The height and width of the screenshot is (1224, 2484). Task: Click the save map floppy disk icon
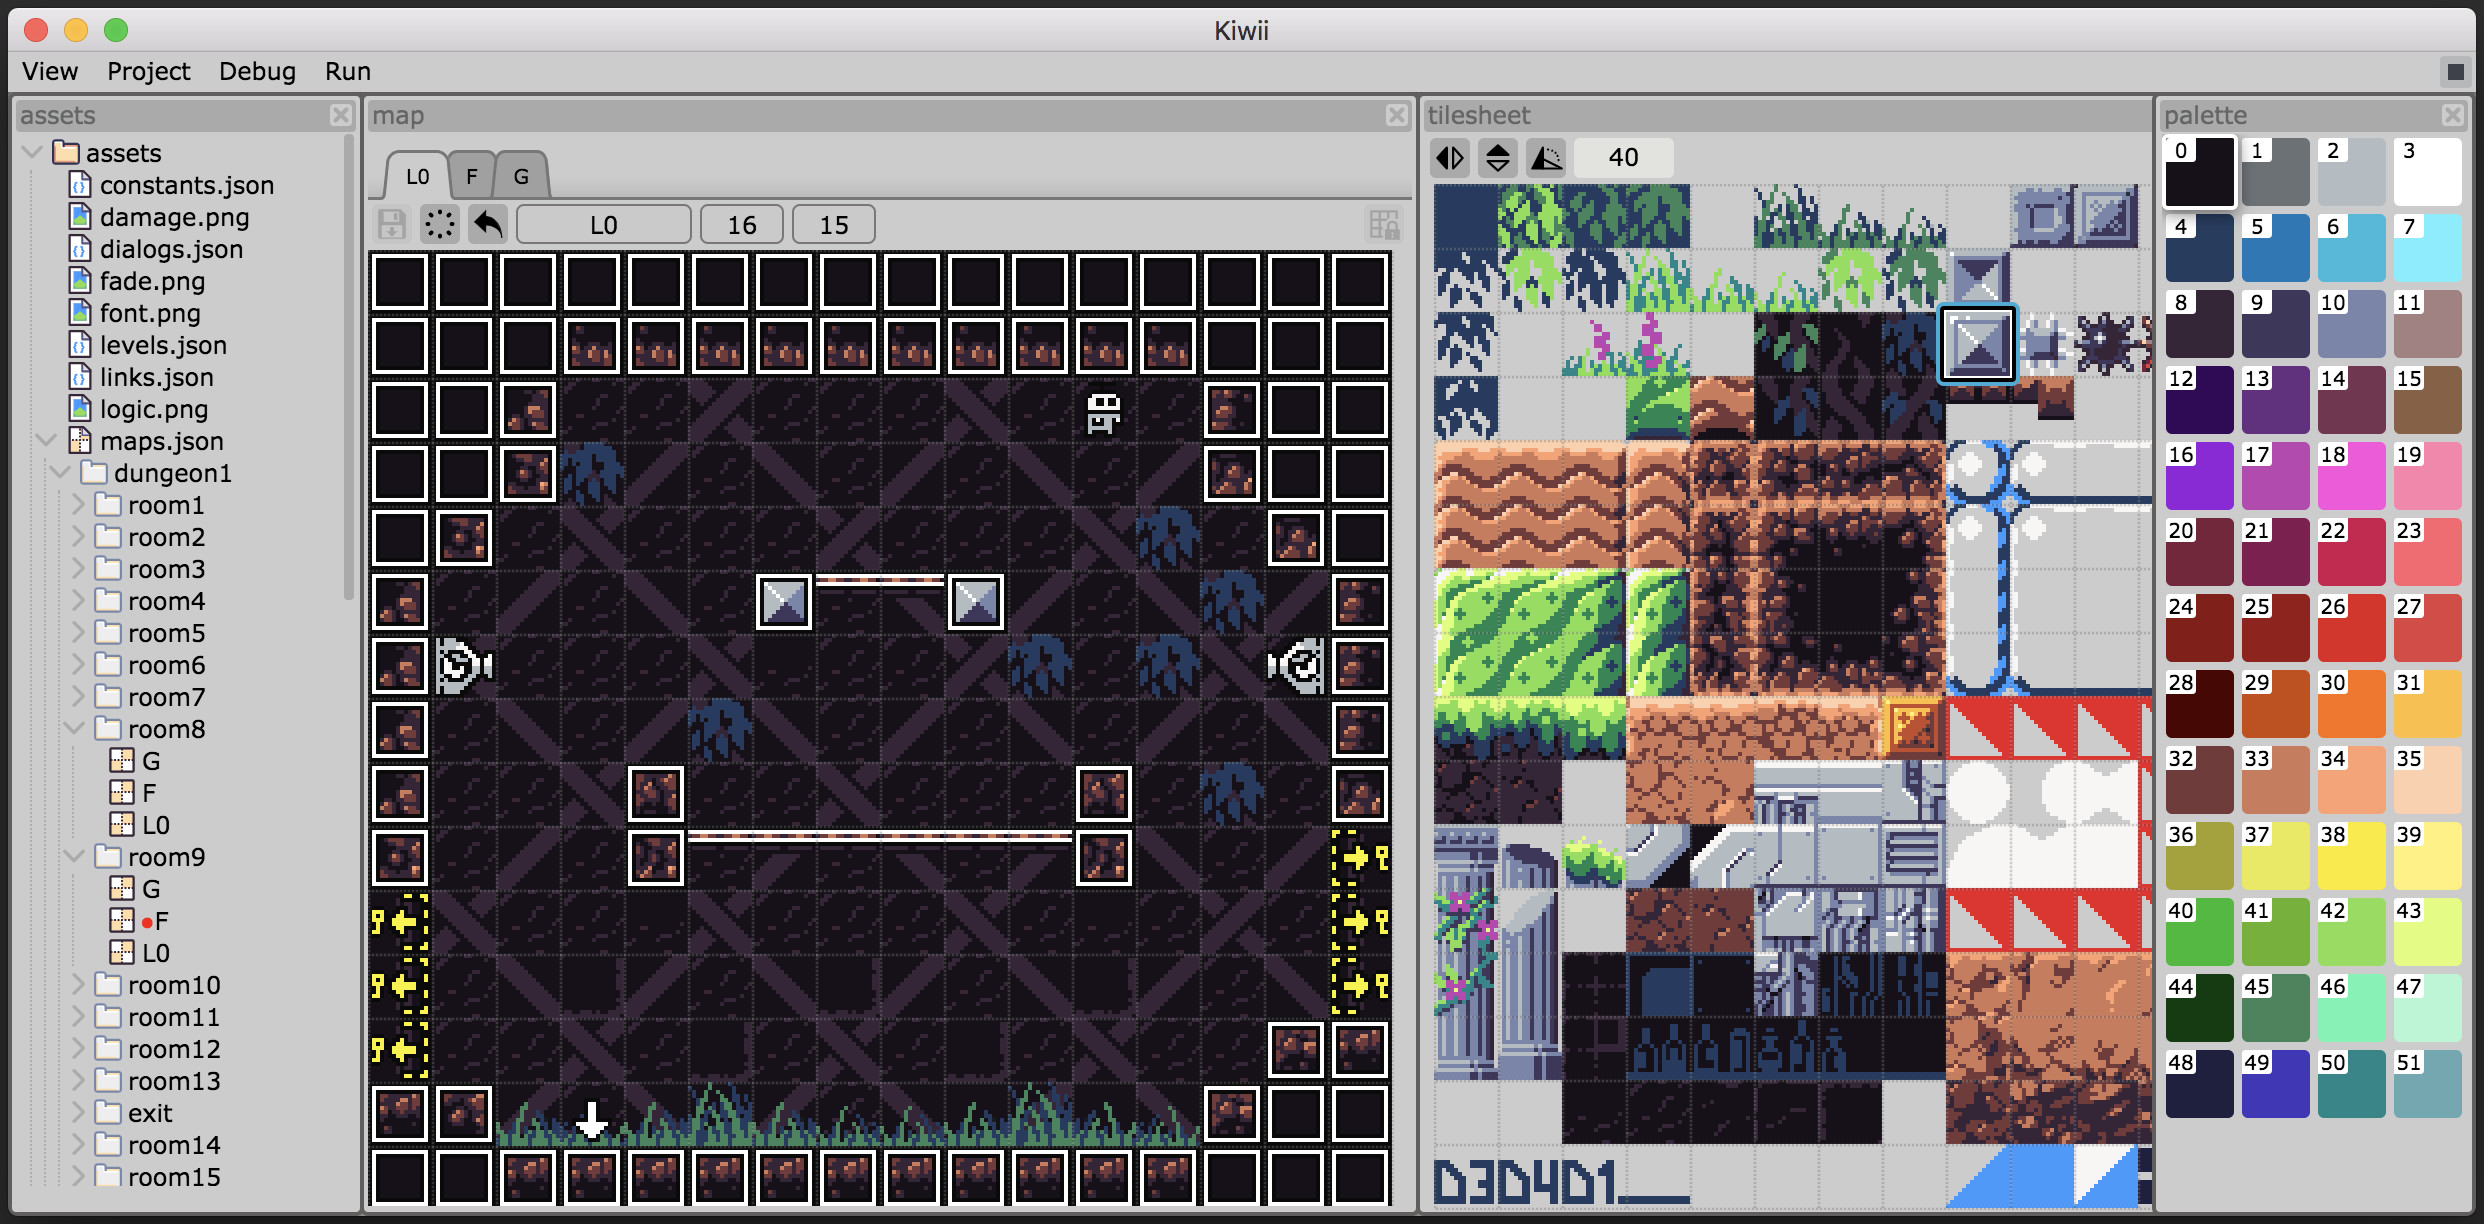(x=392, y=224)
